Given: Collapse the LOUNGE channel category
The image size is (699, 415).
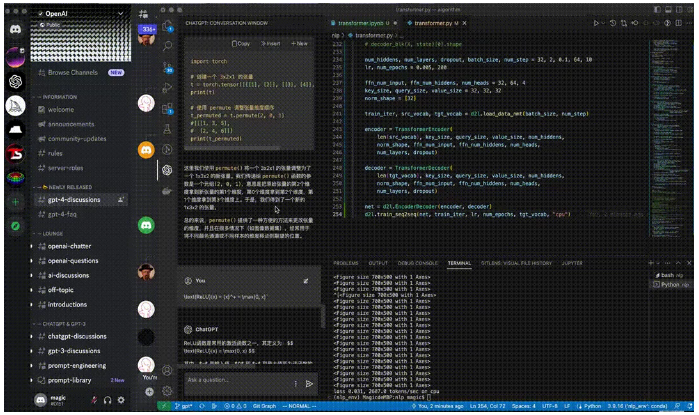Looking at the screenshot, I should tap(55, 231).
